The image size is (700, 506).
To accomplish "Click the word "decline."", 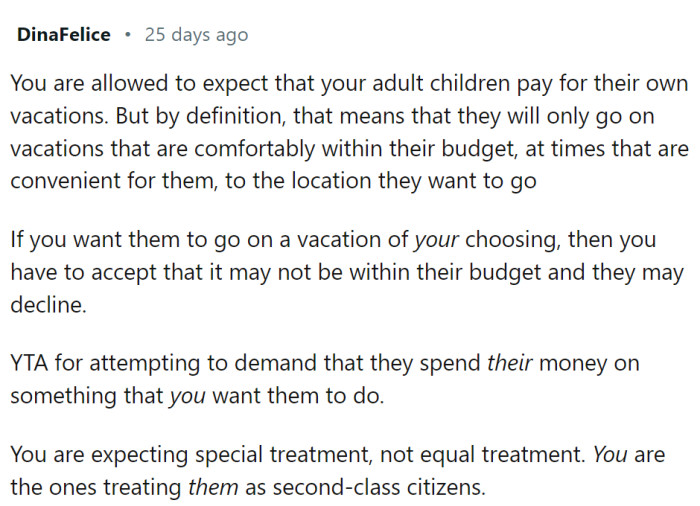I will (48, 303).
